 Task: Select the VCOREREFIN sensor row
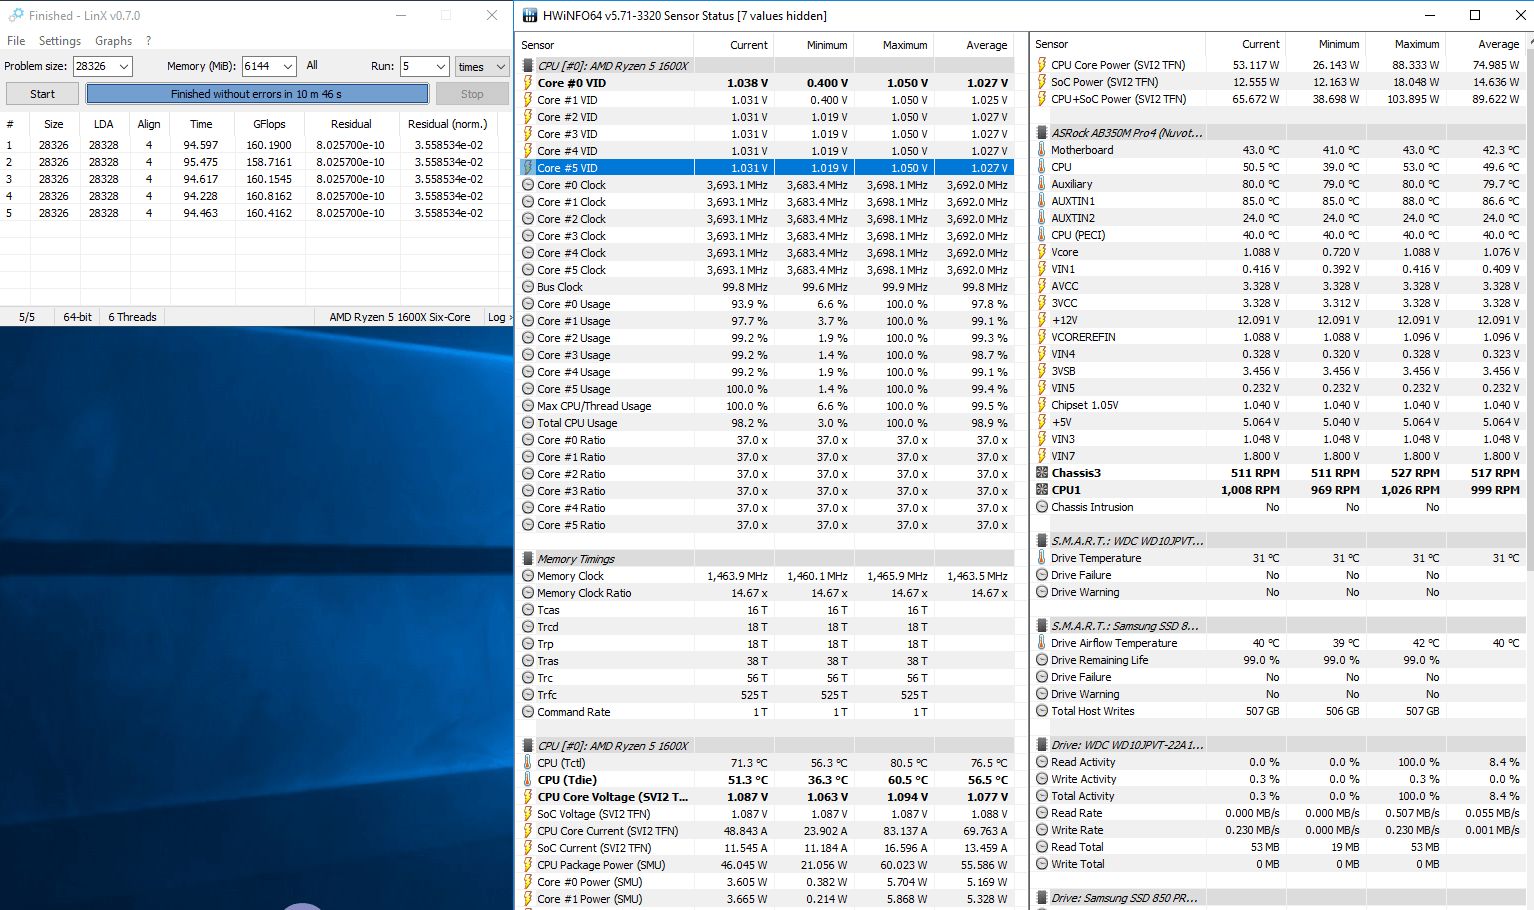pos(1280,337)
